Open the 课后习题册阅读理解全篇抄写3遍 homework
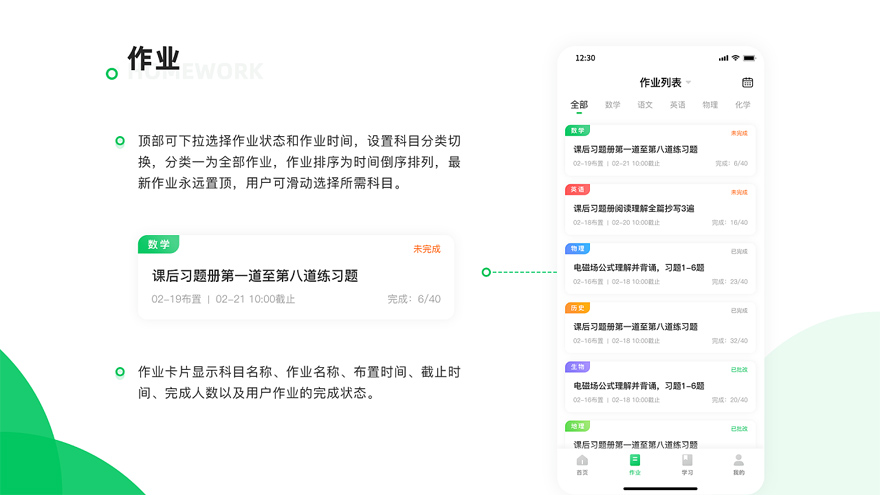 click(634, 209)
